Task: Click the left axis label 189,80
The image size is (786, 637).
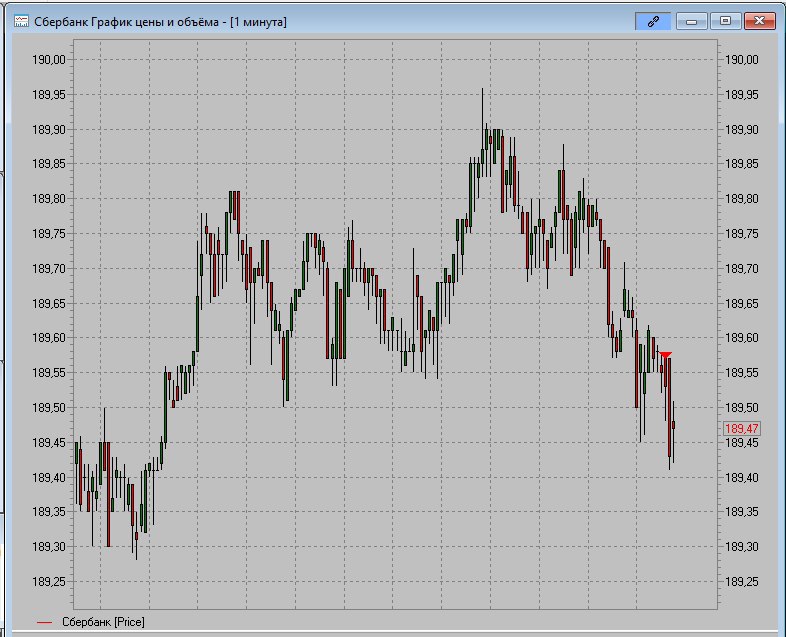Action: pos(49,198)
